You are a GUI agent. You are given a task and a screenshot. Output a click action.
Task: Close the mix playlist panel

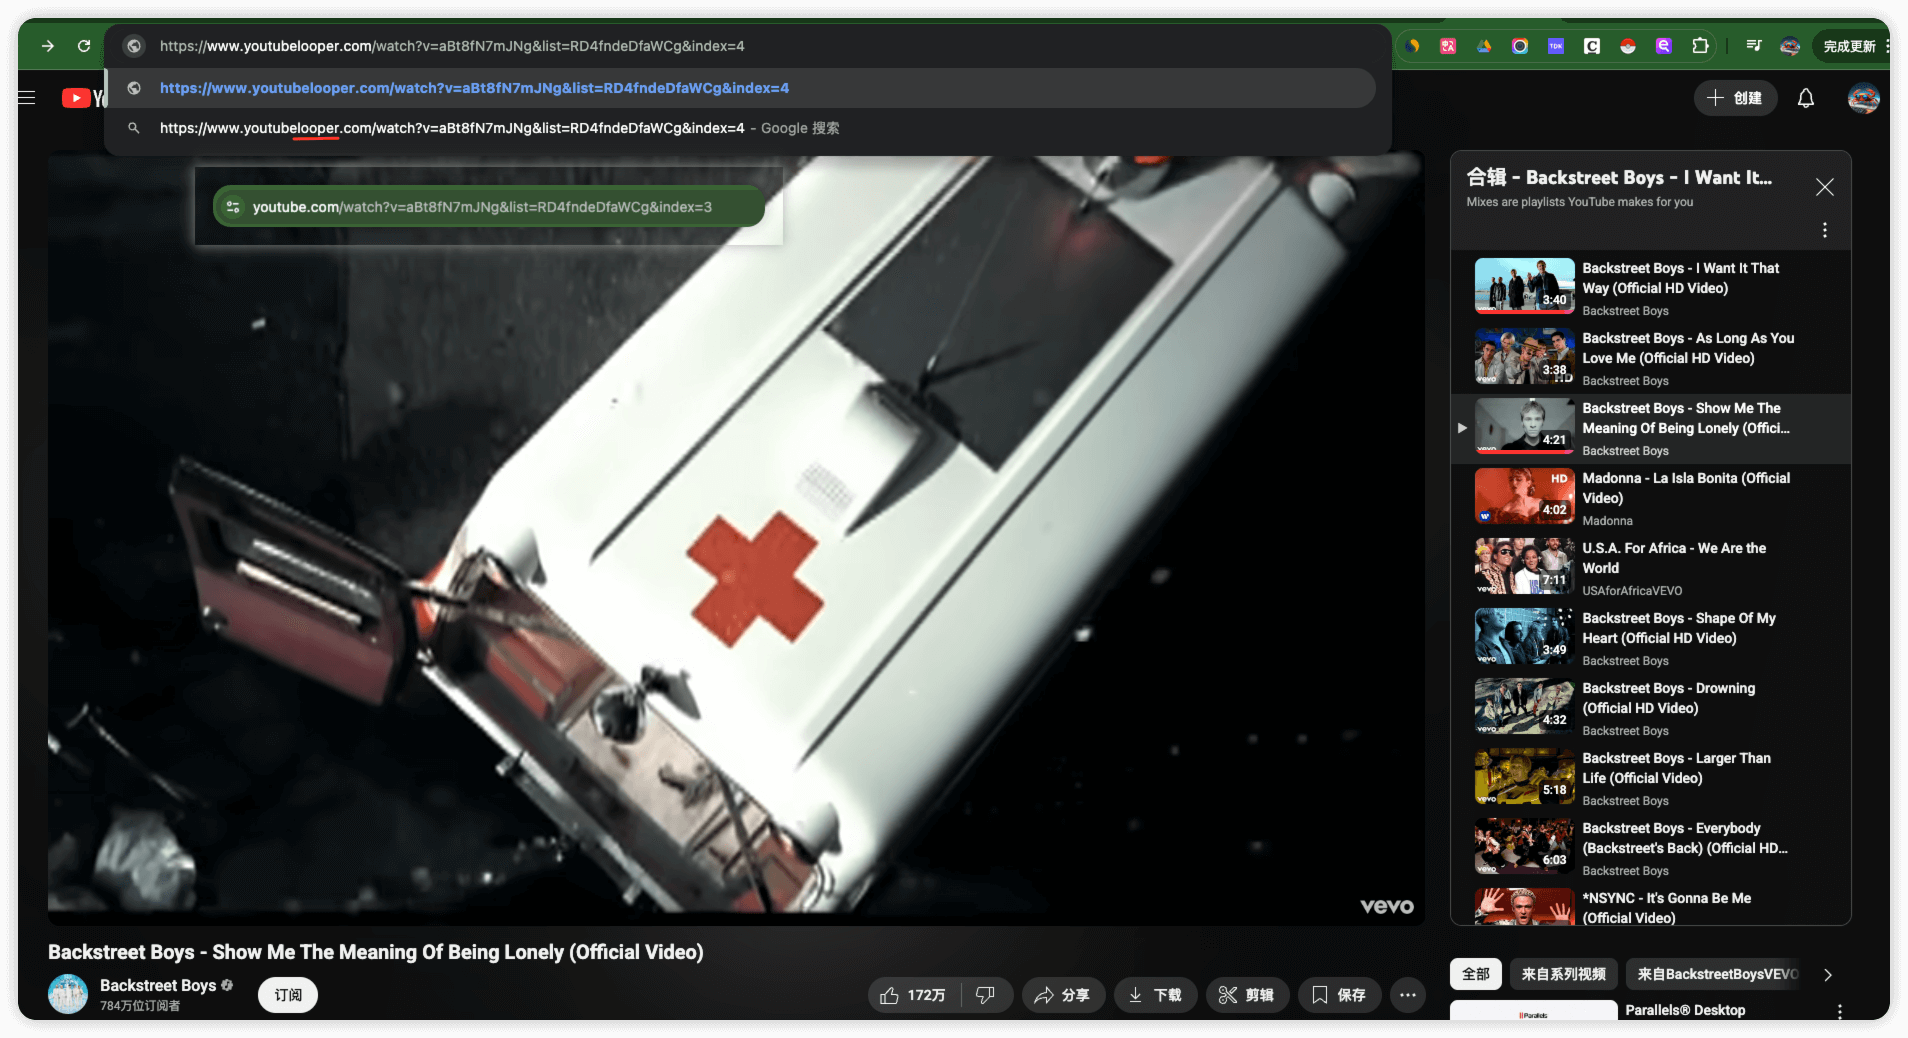pyautogui.click(x=1825, y=187)
